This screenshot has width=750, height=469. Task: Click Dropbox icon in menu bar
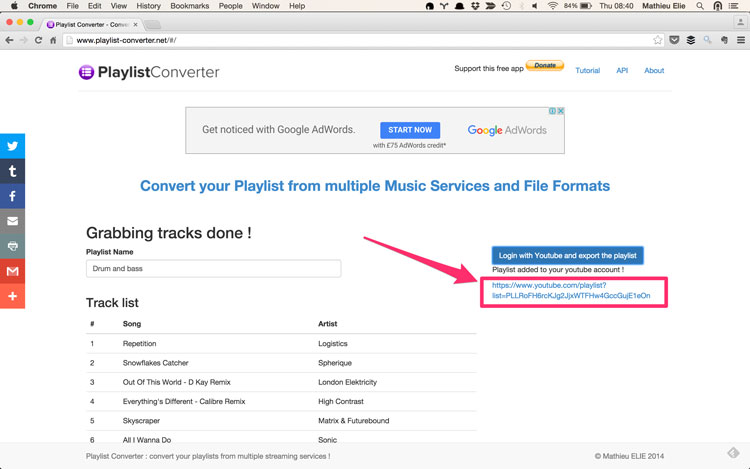pos(475,6)
